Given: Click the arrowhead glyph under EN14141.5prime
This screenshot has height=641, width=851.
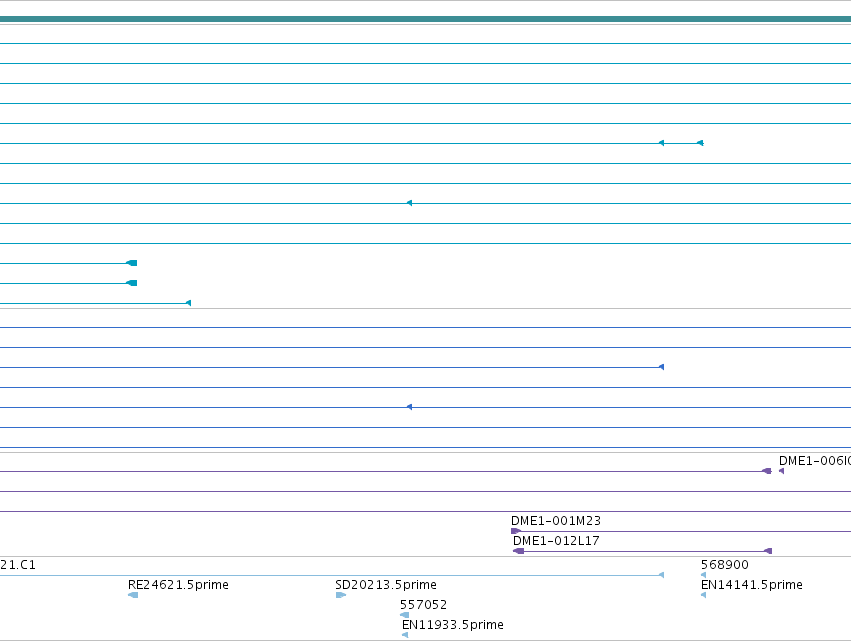Looking at the screenshot, I should click(703, 595).
